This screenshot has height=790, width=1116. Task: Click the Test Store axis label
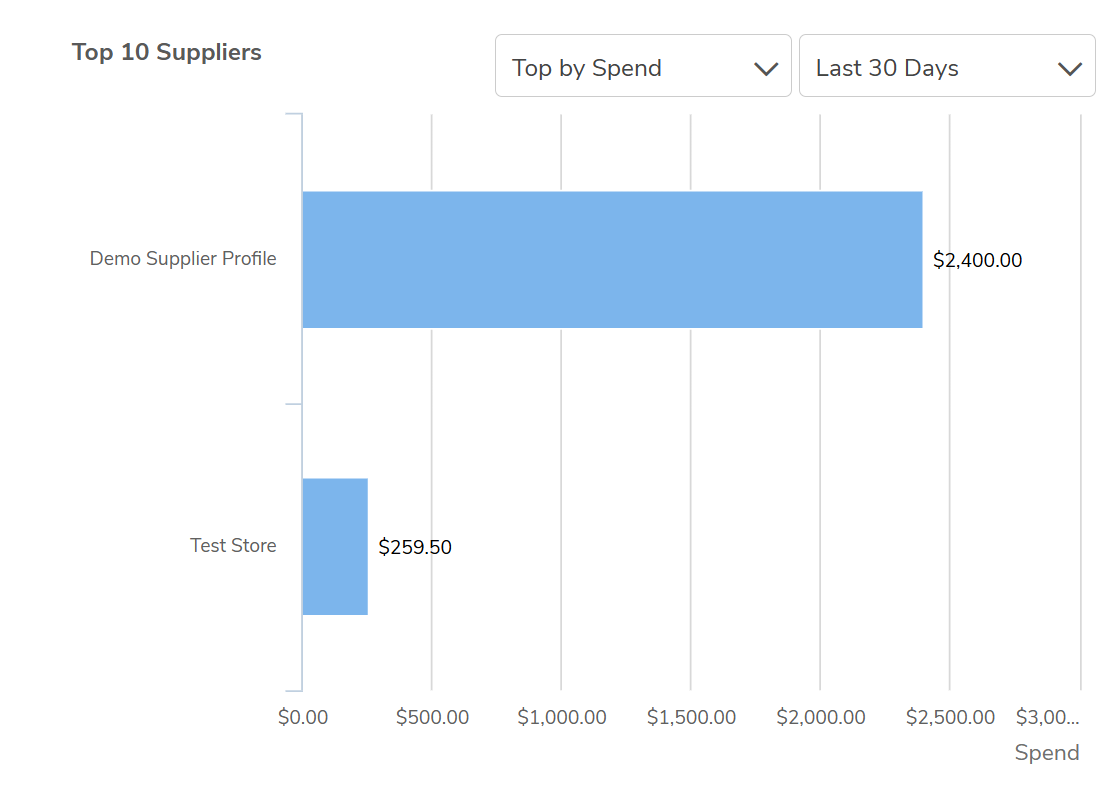tap(233, 546)
